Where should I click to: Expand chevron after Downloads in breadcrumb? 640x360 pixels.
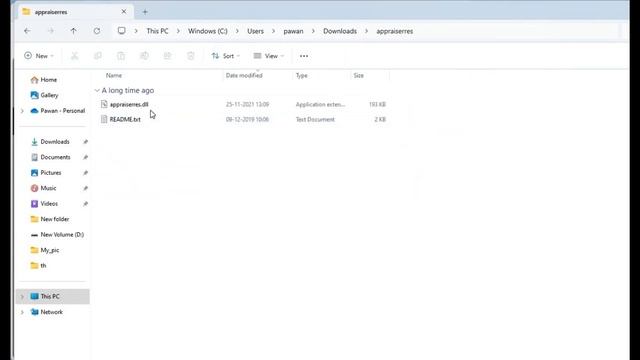pyautogui.click(x=367, y=31)
